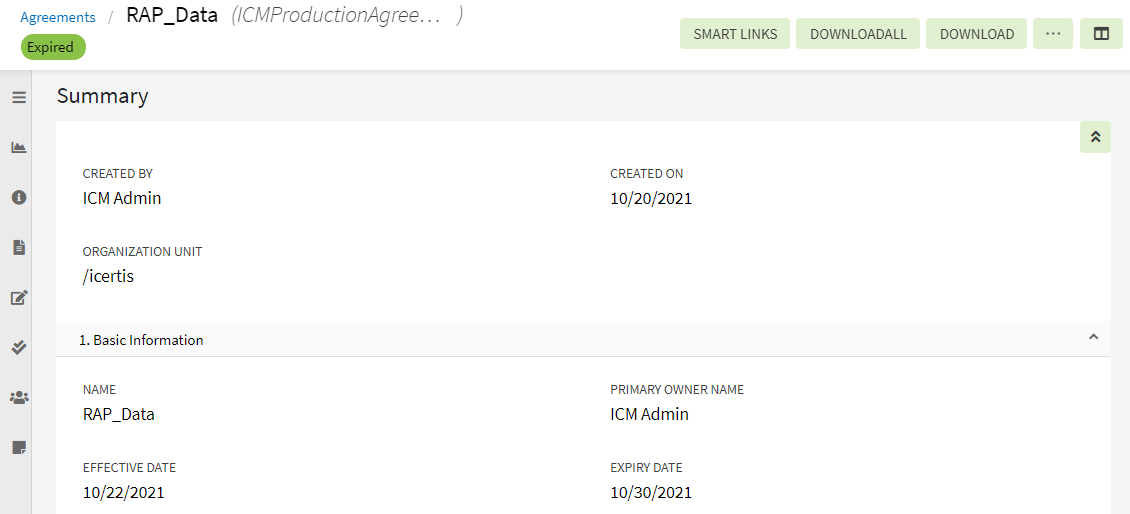The width and height of the screenshot is (1130, 514).
Task: Collapse the Basic Information section
Action: point(1093,338)
